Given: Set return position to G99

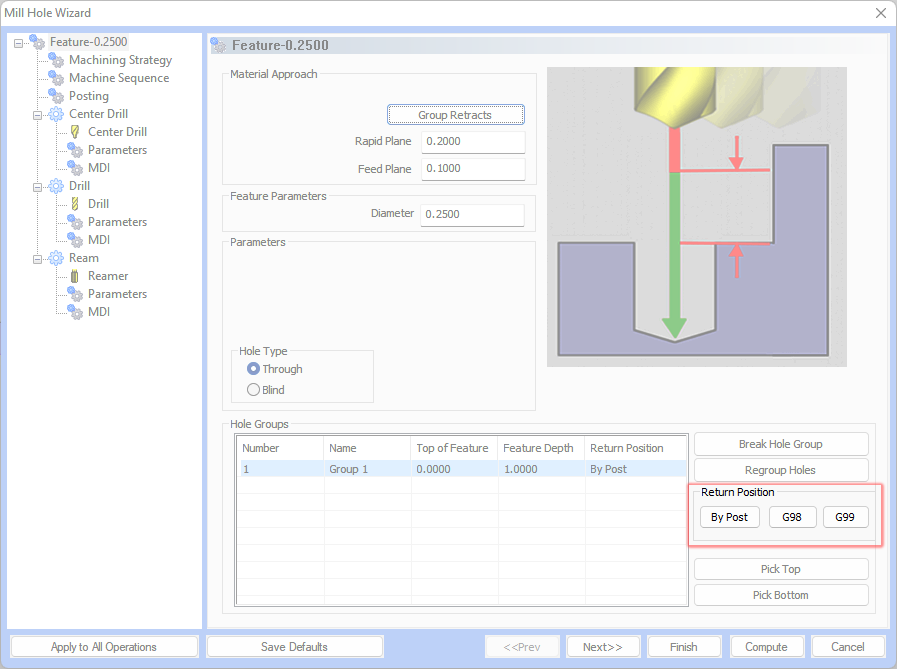Looking at the screenshot, I should pos(845,517).
